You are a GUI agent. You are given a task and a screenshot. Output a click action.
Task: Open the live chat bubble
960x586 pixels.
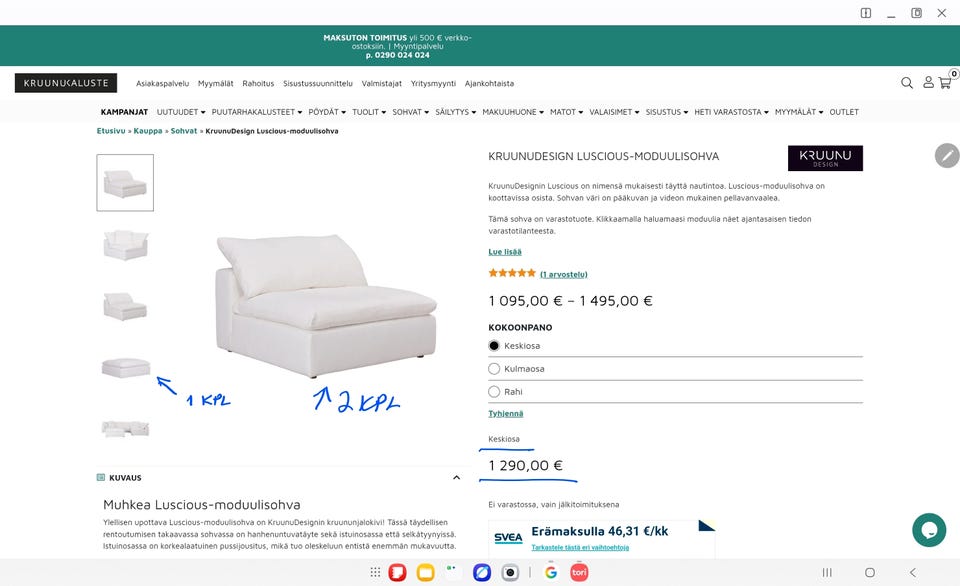point(929,530)
